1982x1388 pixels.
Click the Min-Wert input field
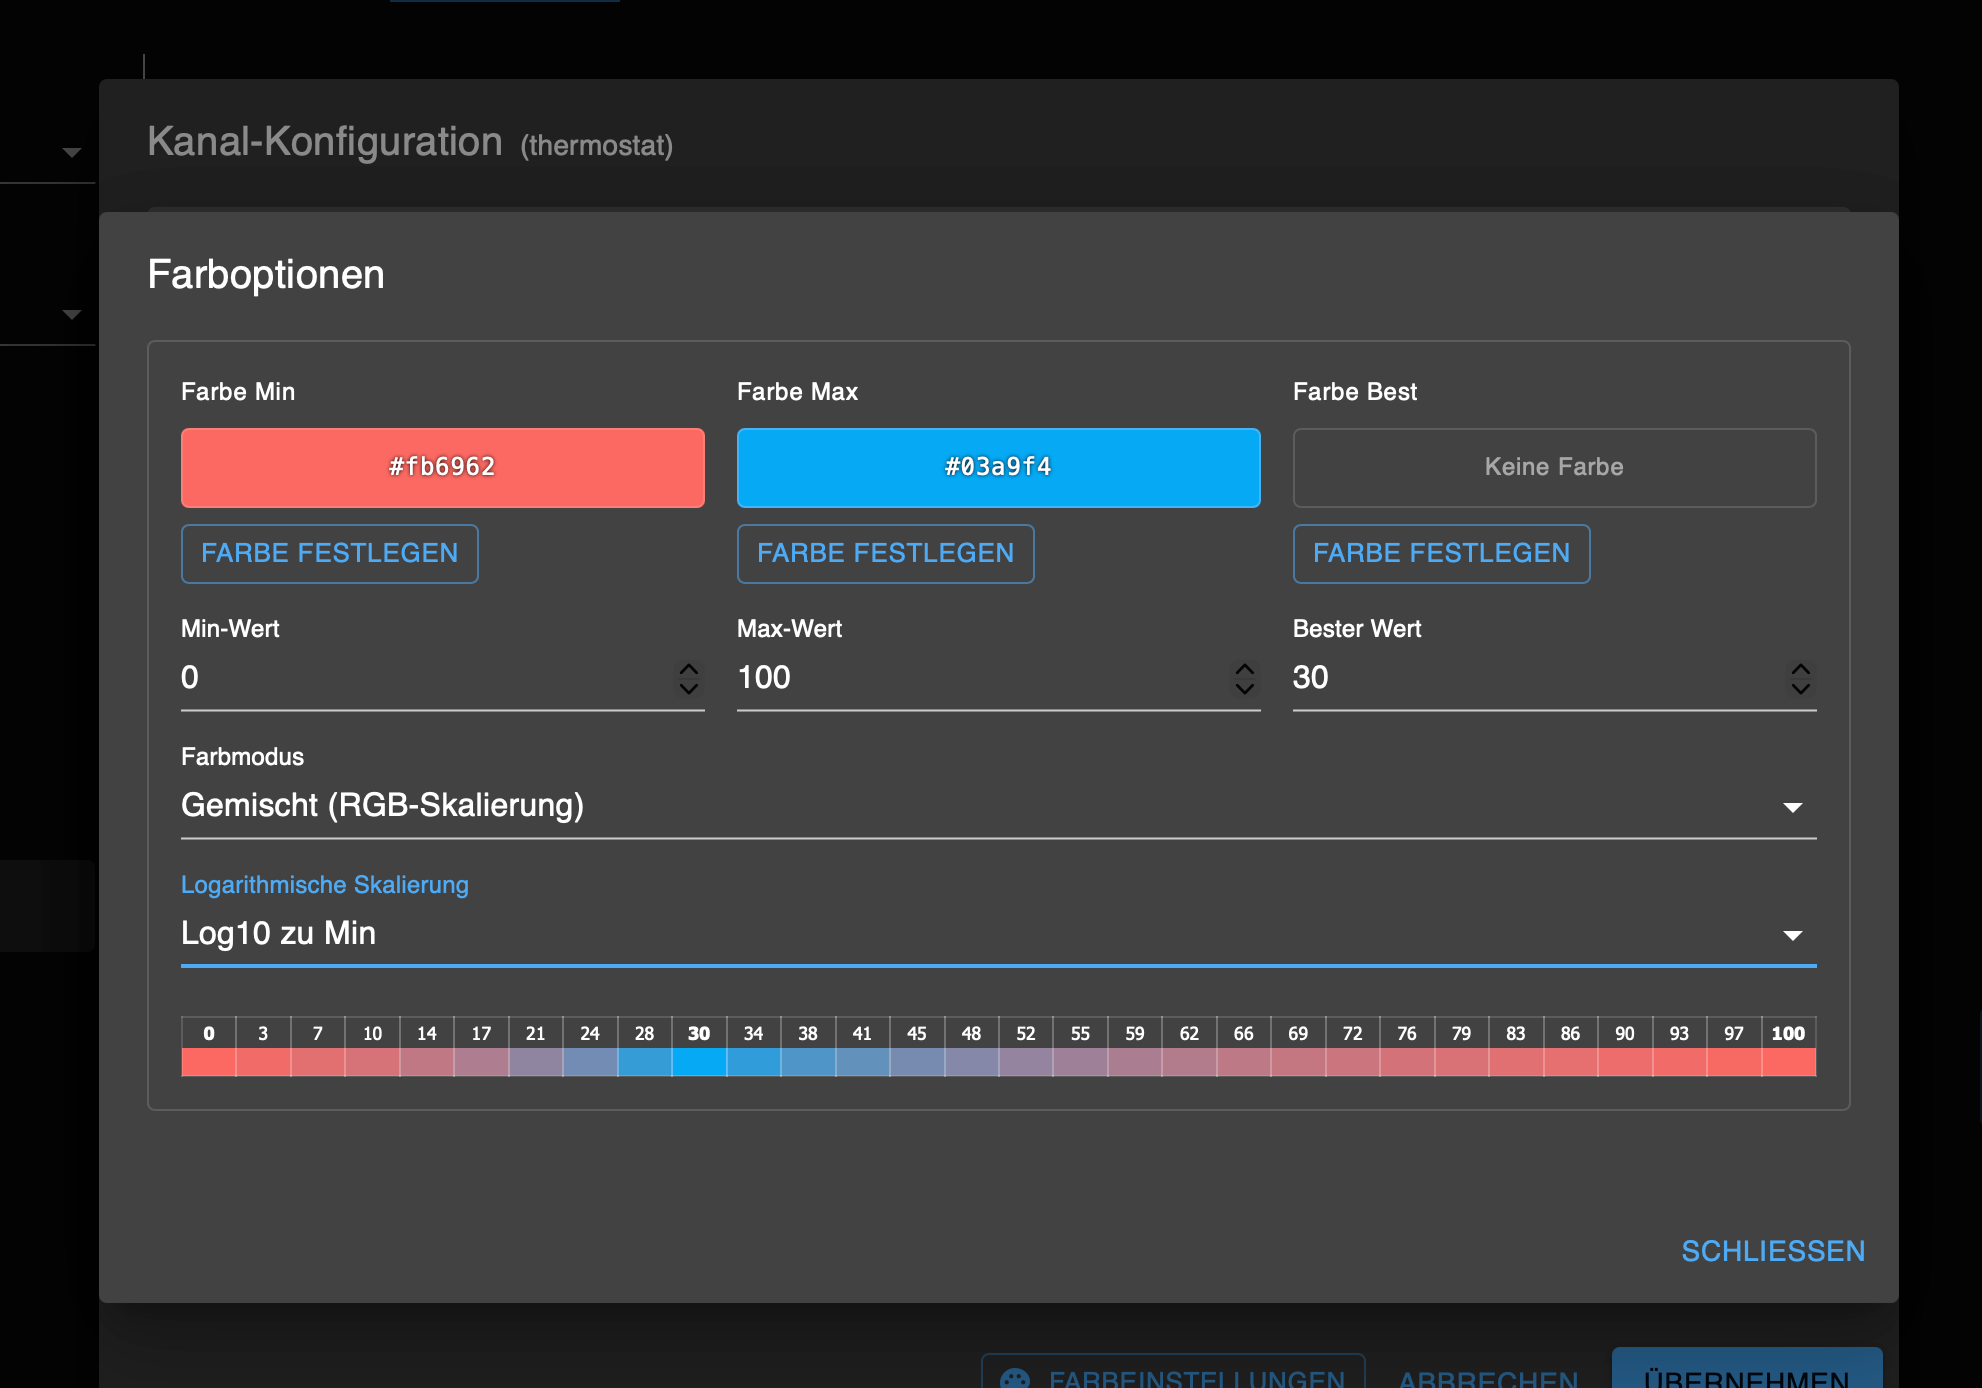(420, 678)
